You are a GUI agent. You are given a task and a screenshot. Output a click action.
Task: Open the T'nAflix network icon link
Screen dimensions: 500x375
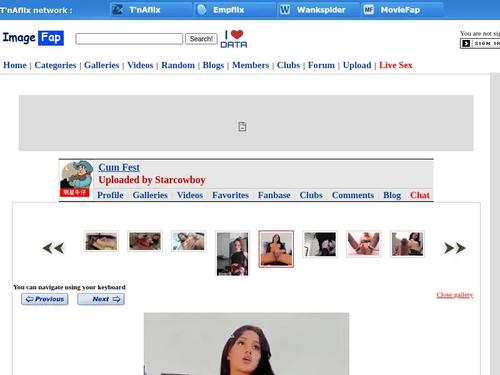(x=117, y=10)
